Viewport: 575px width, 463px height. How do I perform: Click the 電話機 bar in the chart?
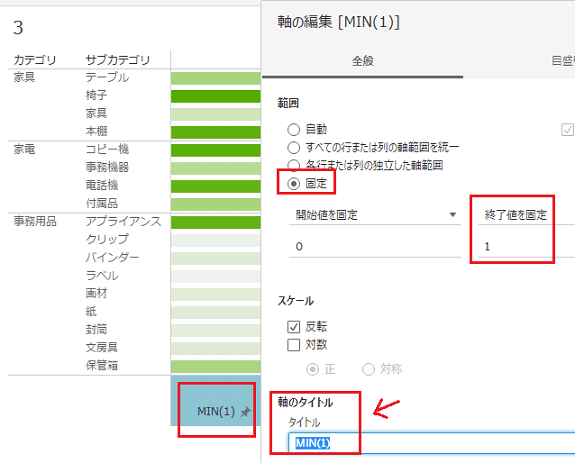click(x=216, y=186)
